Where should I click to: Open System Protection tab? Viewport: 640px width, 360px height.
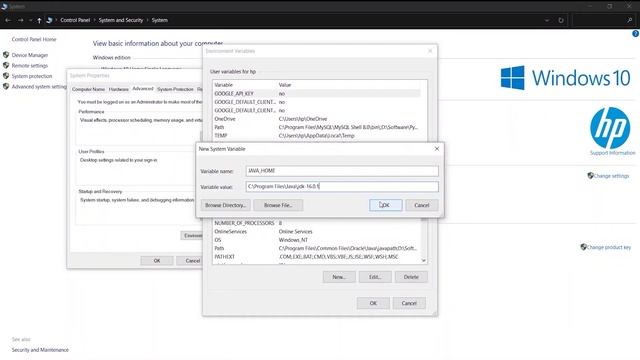175,89
